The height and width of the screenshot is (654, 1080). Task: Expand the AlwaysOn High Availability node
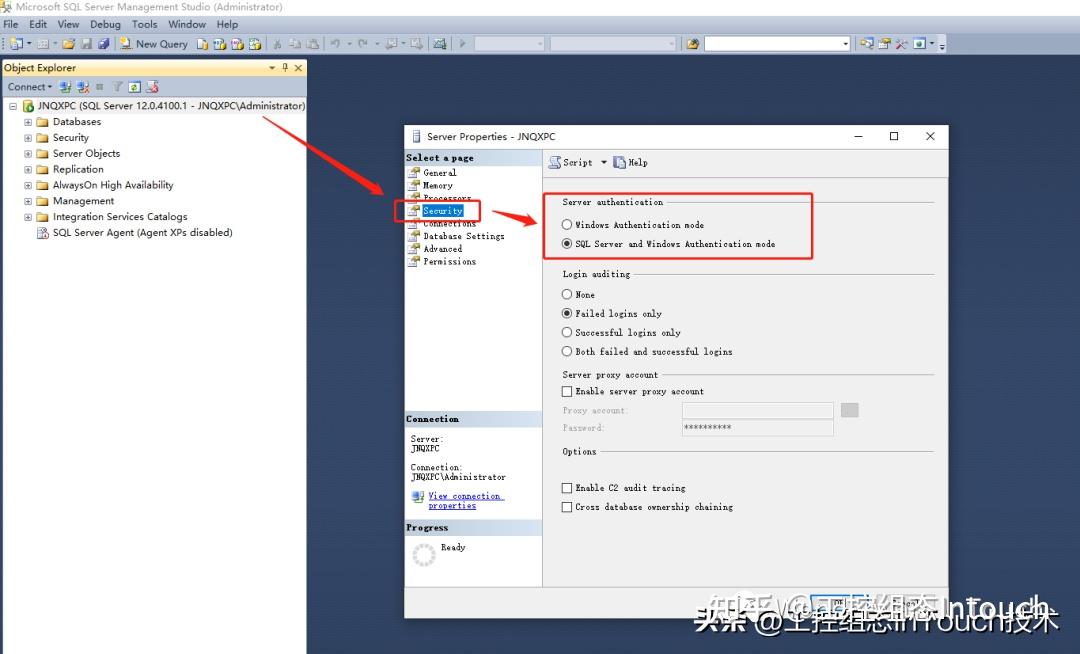28,185
